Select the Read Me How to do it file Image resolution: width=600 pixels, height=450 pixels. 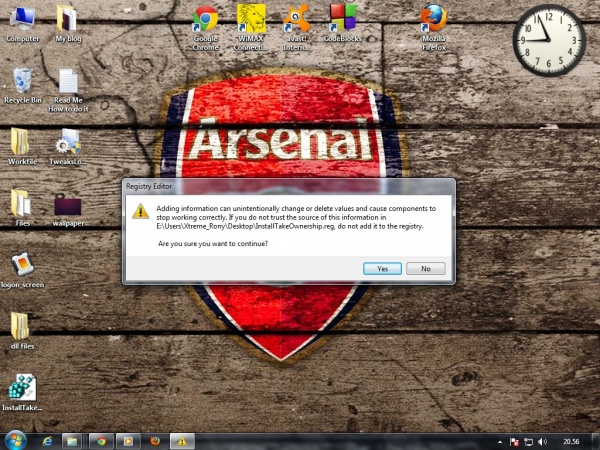click(68, 90)
